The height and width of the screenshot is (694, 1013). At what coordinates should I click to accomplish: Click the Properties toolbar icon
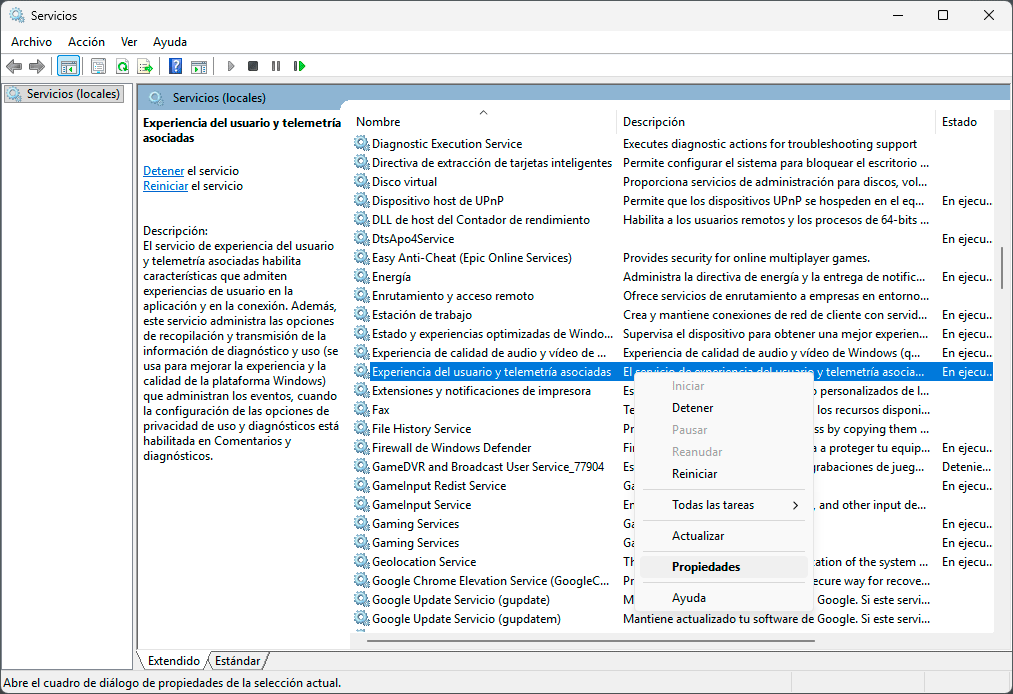pos(98,66)
